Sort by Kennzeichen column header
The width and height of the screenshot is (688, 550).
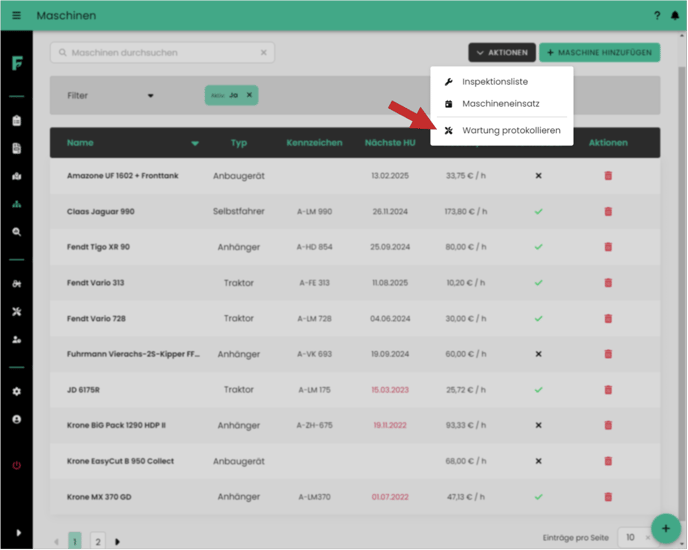click(314, 143)
